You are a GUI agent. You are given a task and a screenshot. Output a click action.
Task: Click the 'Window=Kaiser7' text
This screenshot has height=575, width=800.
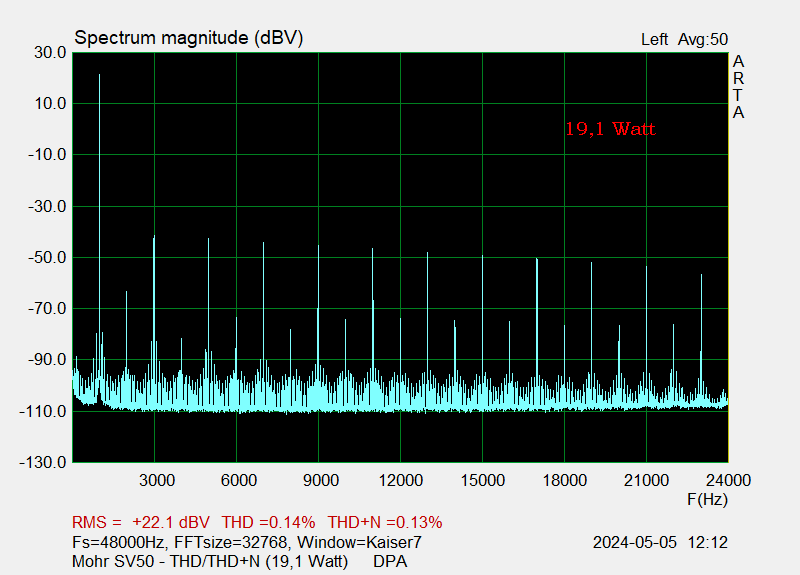359,542
